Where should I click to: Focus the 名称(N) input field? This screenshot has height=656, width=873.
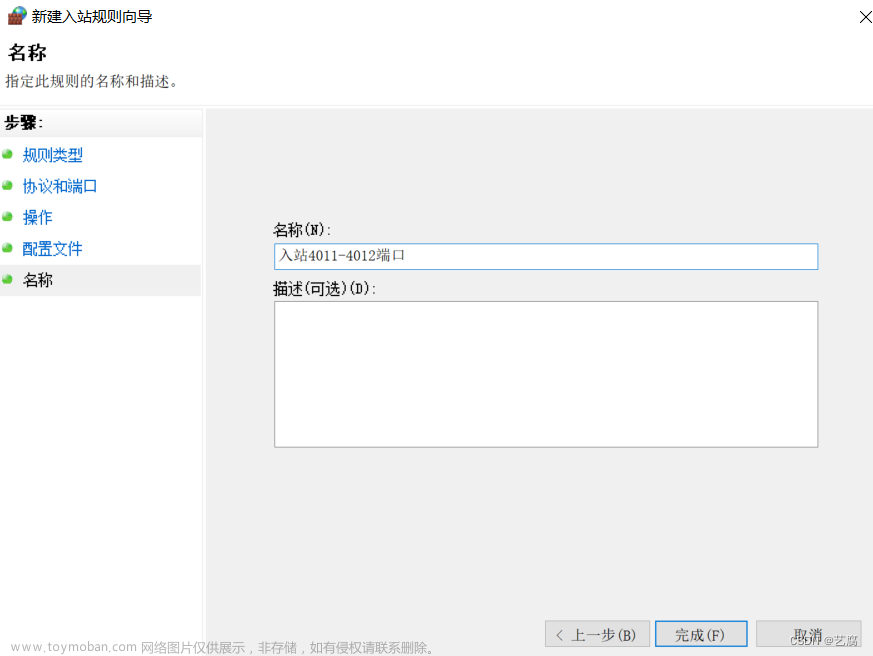pyautogui.click(x=546, y=256)
